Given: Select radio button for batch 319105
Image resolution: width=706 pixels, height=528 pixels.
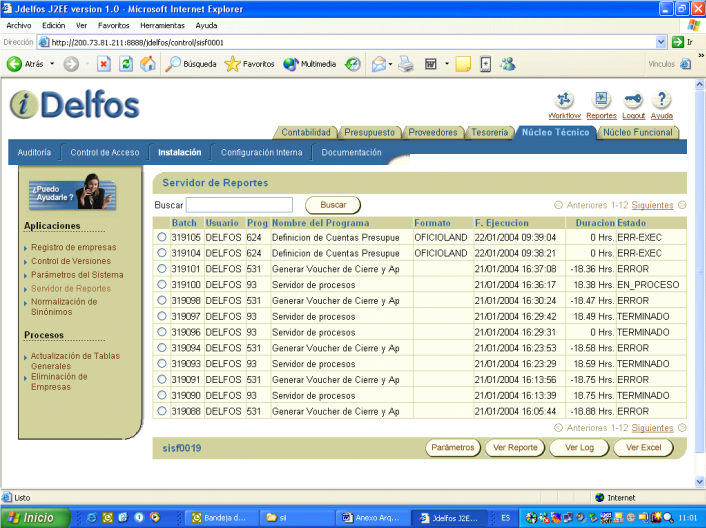Looking at the screenshot, I should tap(162, 237).
